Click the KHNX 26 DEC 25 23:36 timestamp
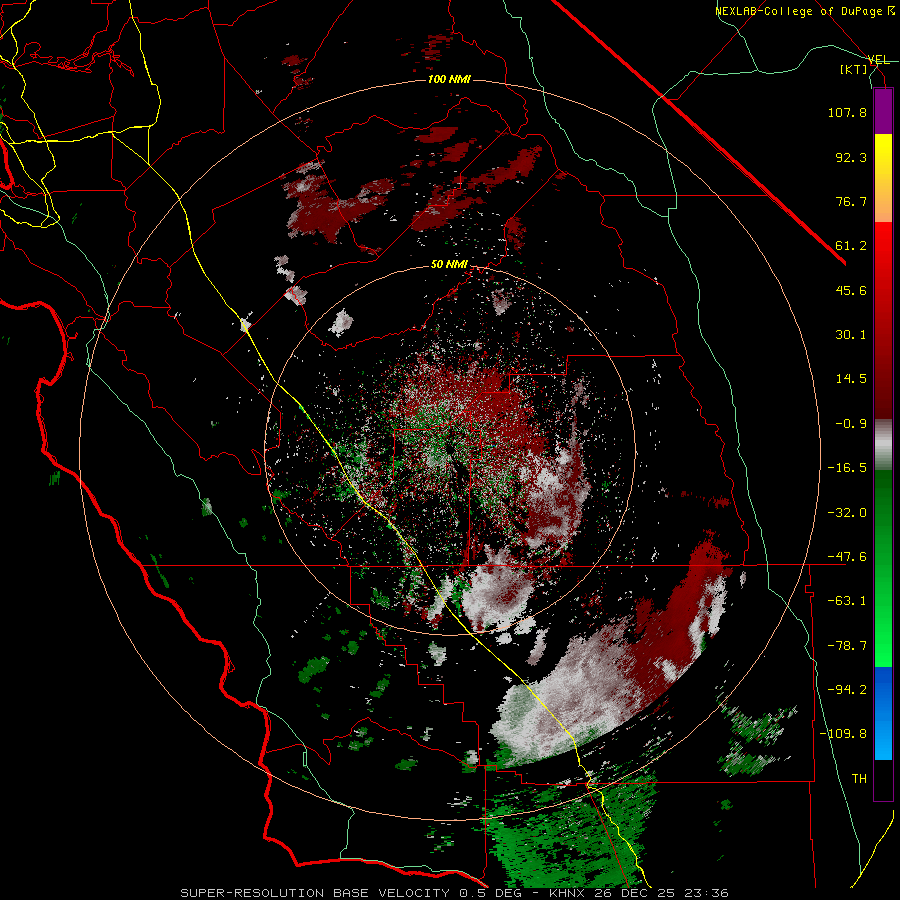 coord(639,893)
